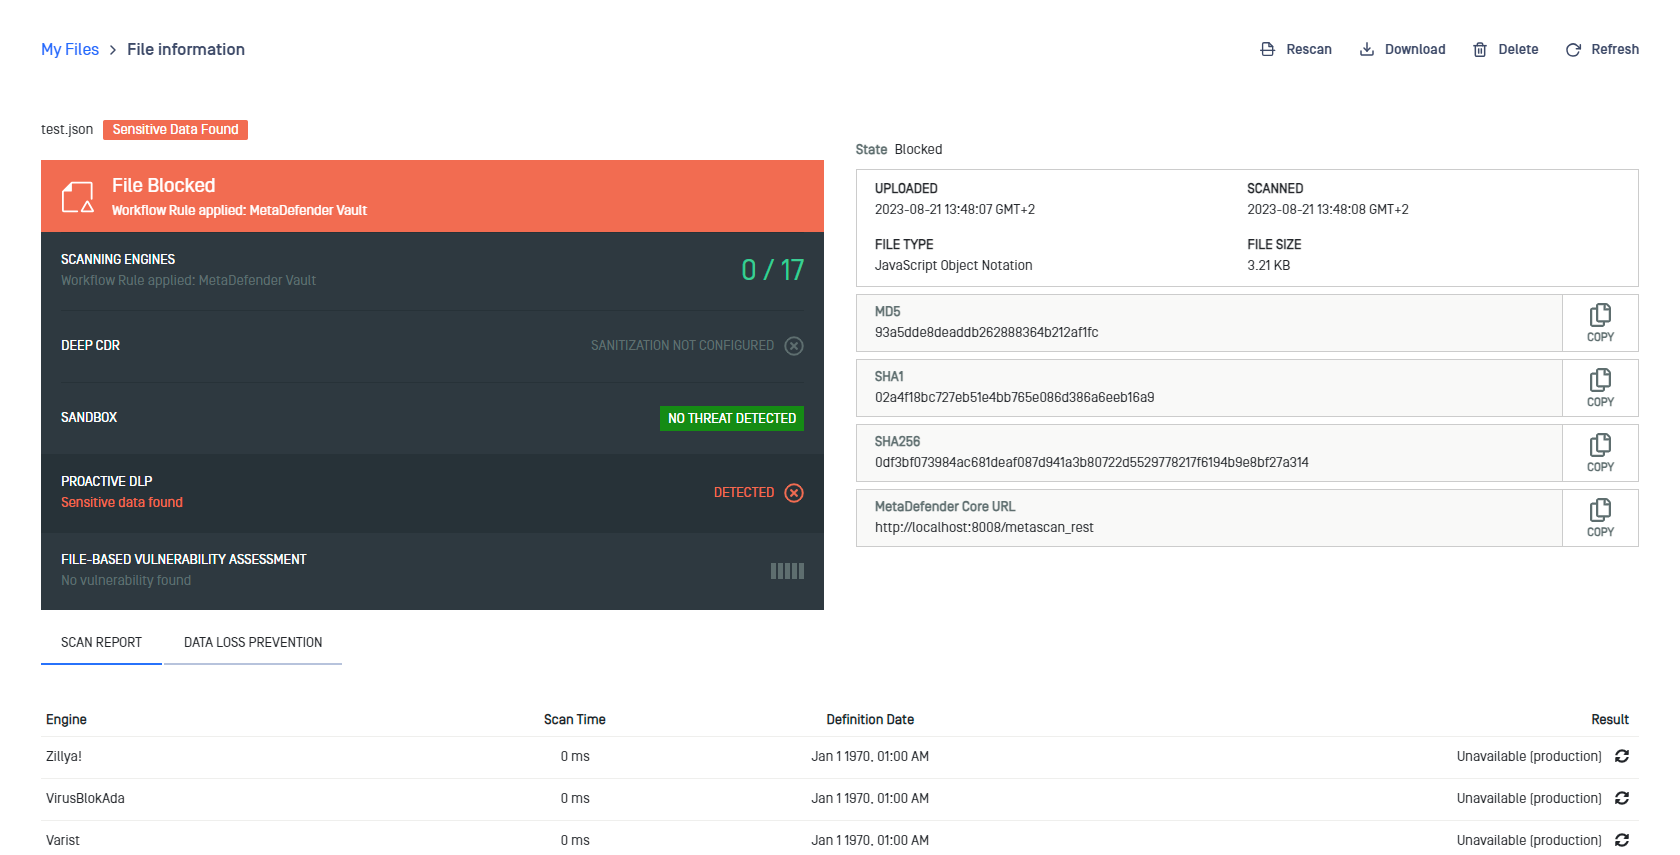
Task: Click the localhost metascan_rest URL
Action: 984,528
